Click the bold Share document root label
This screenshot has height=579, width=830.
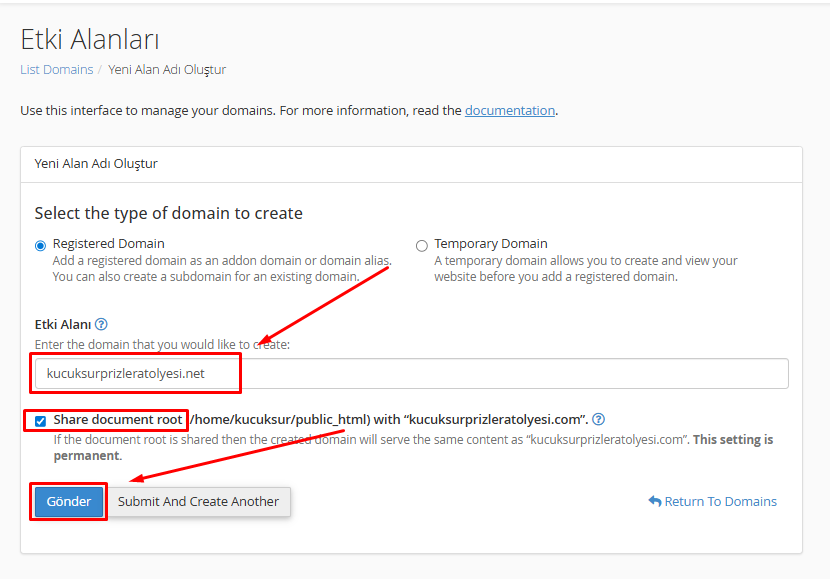click(x=117, y=419)
